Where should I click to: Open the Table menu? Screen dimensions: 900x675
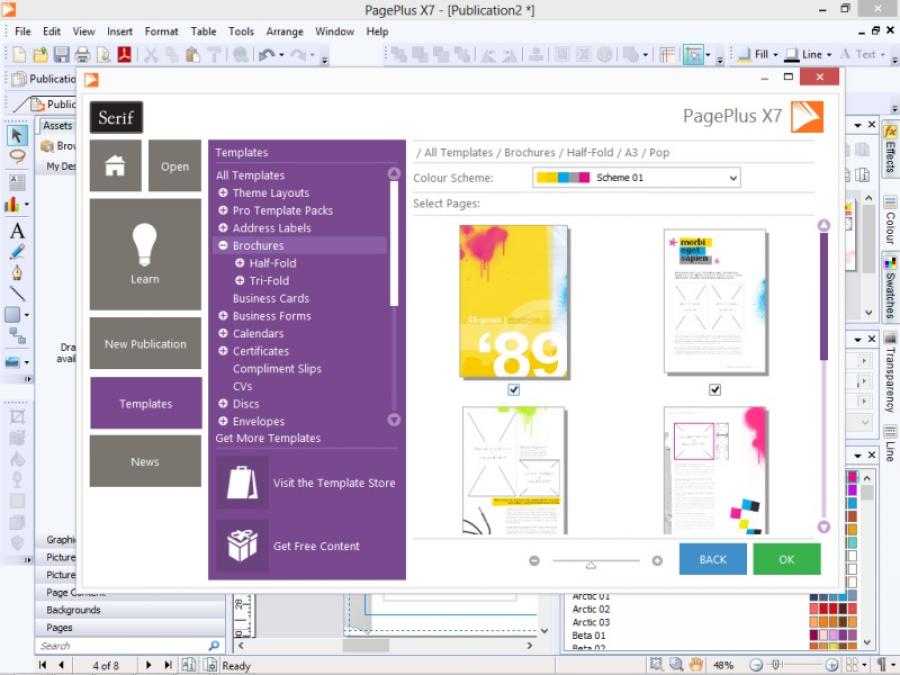(x=203, y=32)
